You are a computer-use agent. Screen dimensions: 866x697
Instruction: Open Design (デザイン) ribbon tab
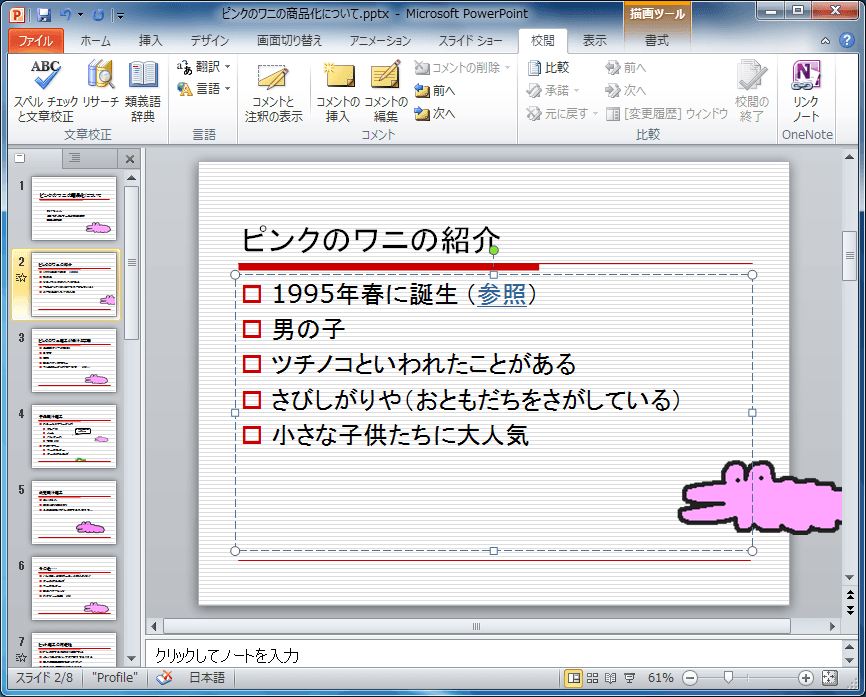point(209,40)
